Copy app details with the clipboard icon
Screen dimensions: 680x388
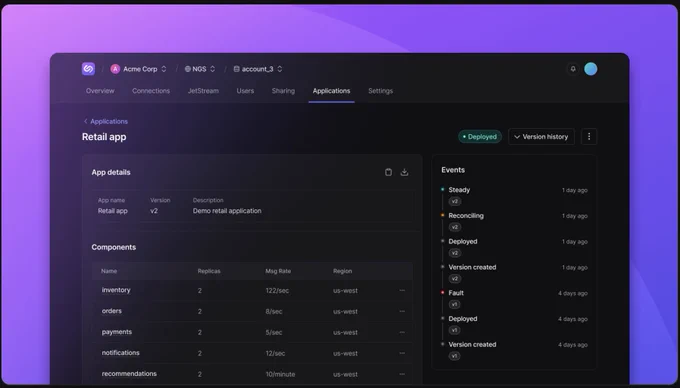pos(388,172)
